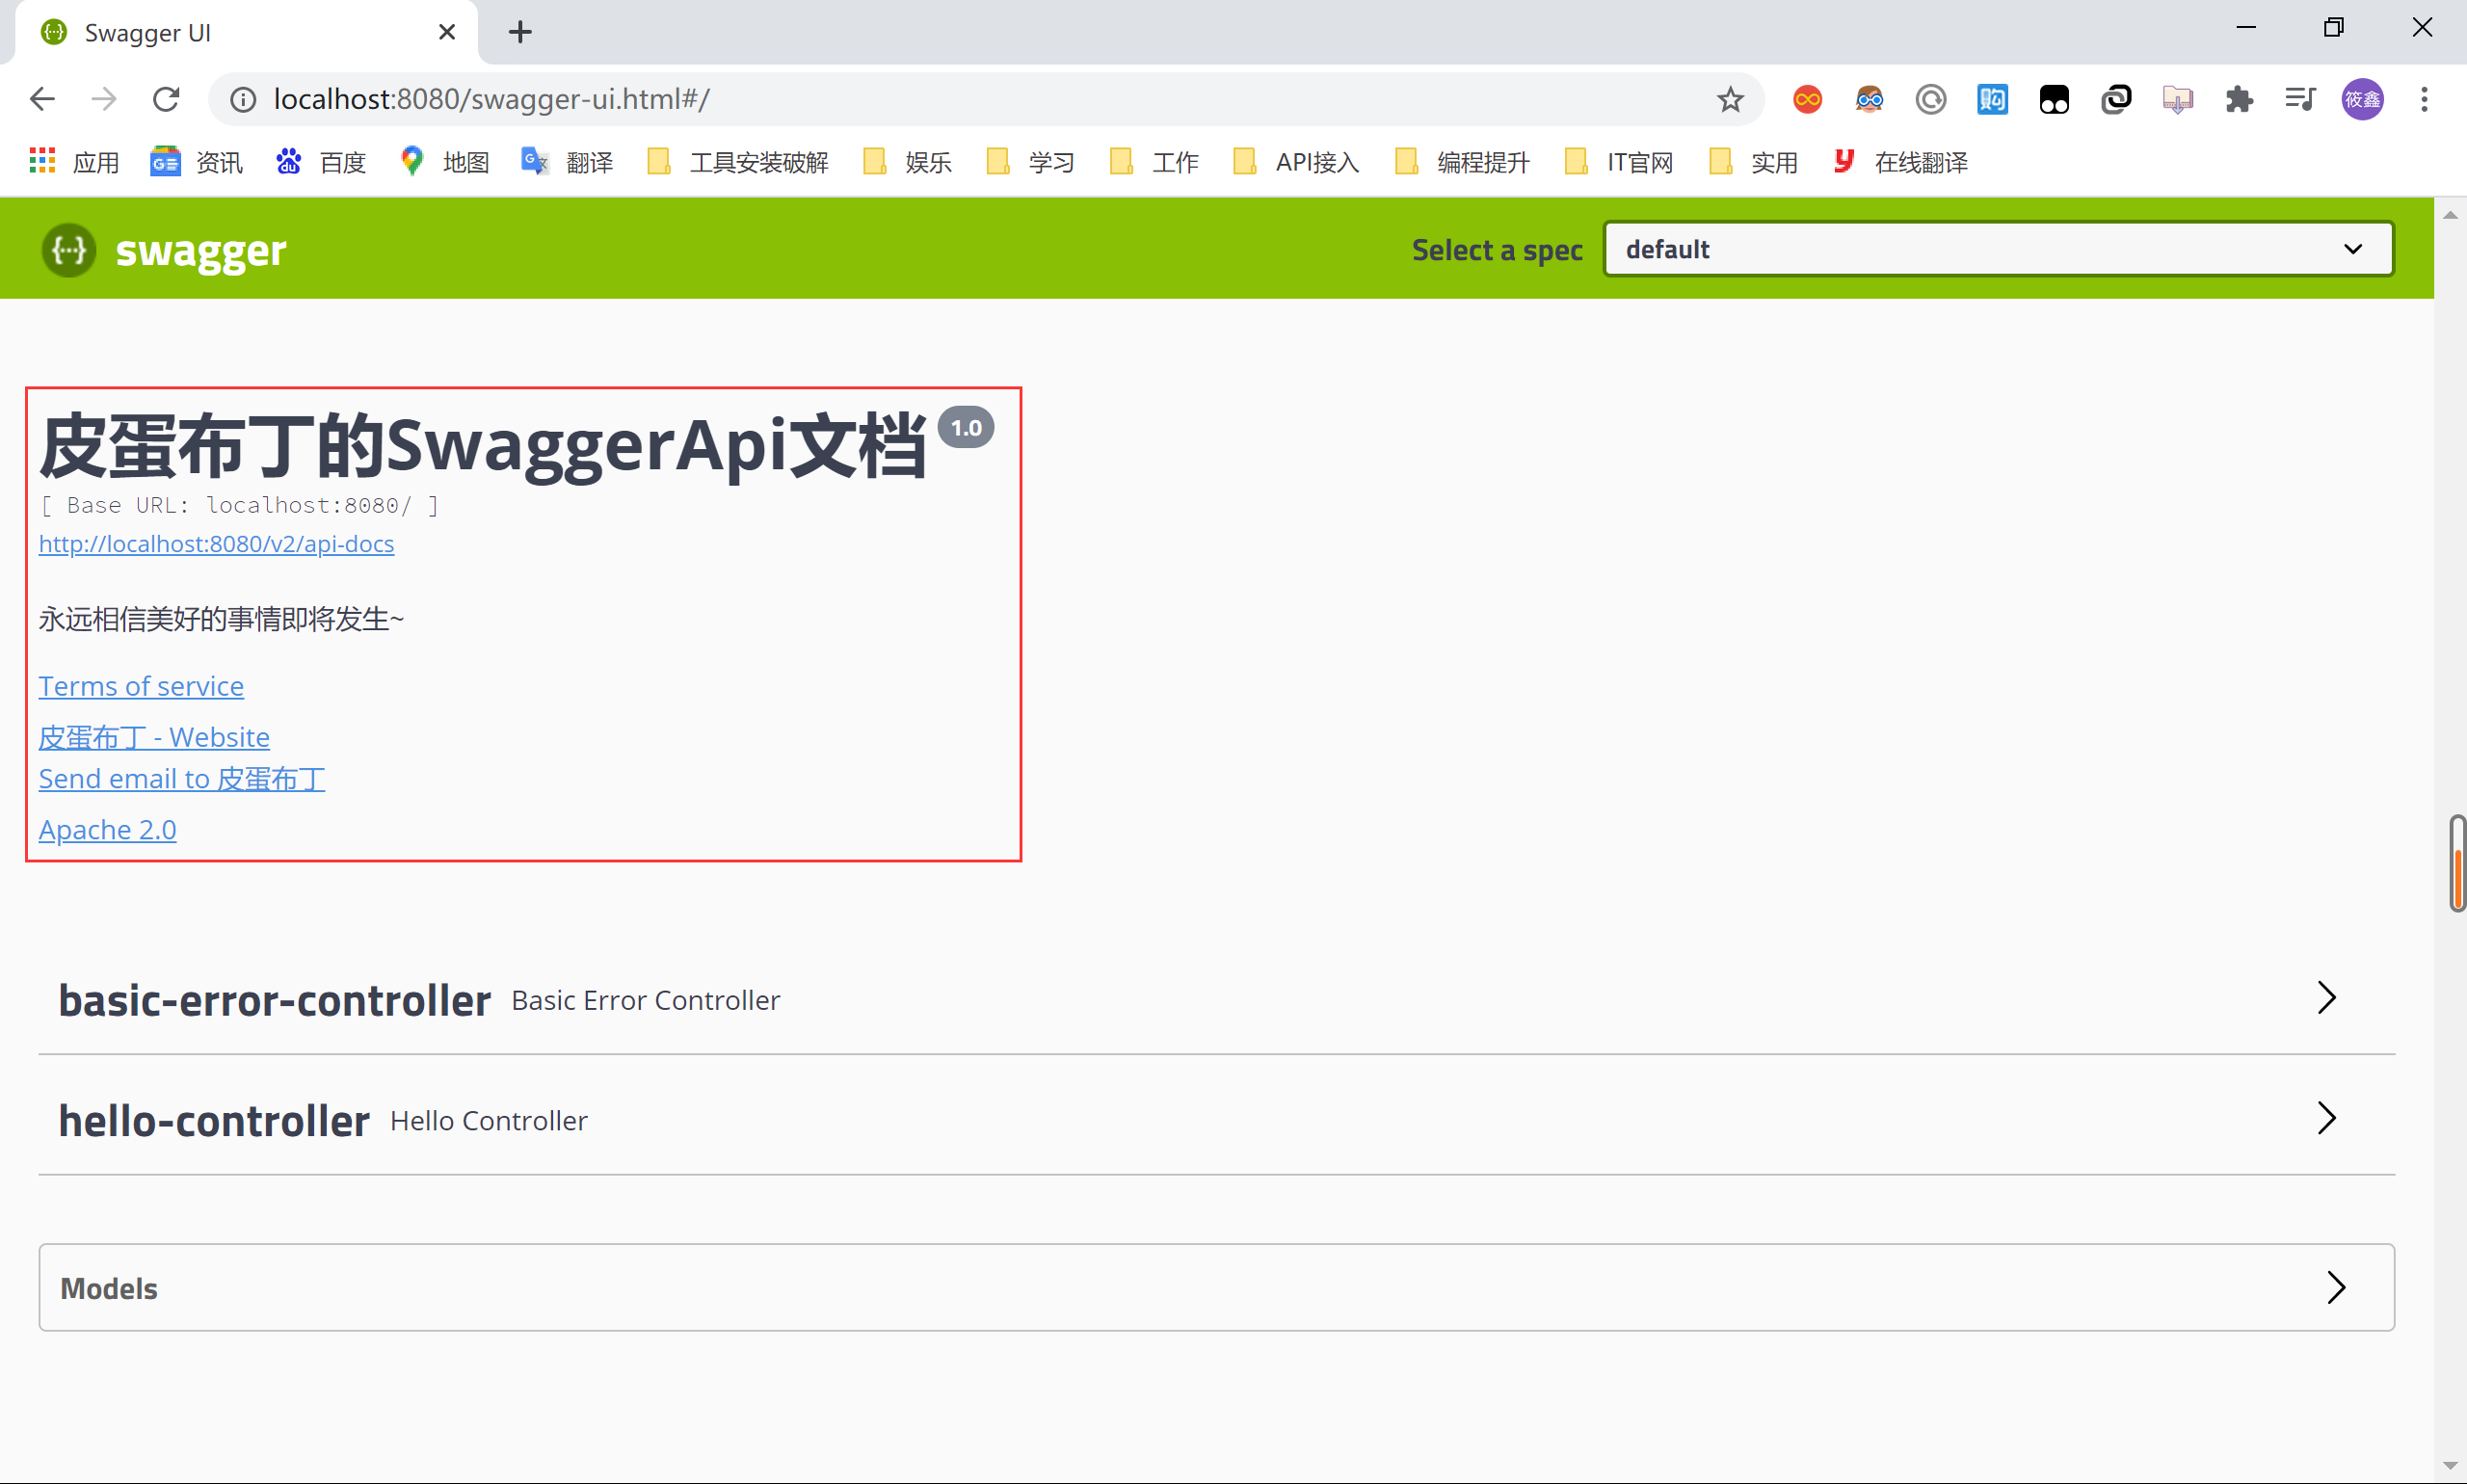
Task: Click the site information icon before URL
Action: 243,99
